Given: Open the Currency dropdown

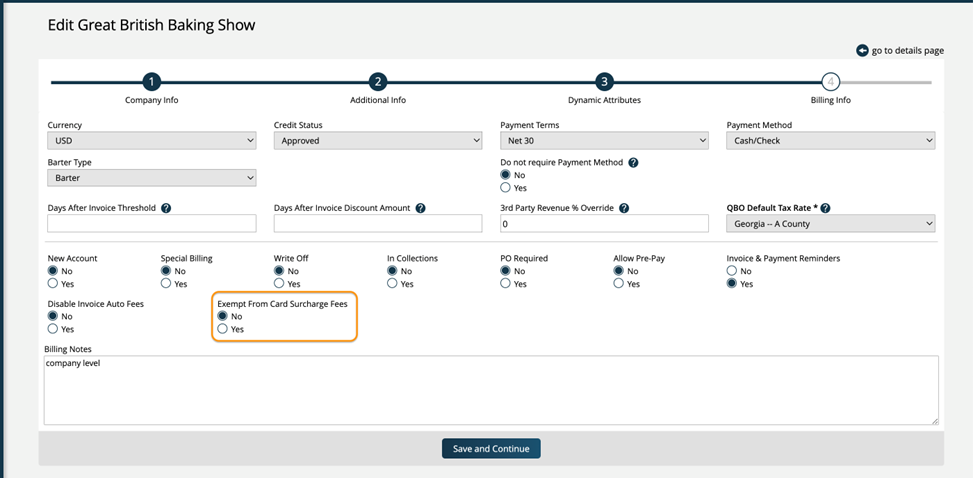Looking at the screenshot, I should click(x=151, y=141).
